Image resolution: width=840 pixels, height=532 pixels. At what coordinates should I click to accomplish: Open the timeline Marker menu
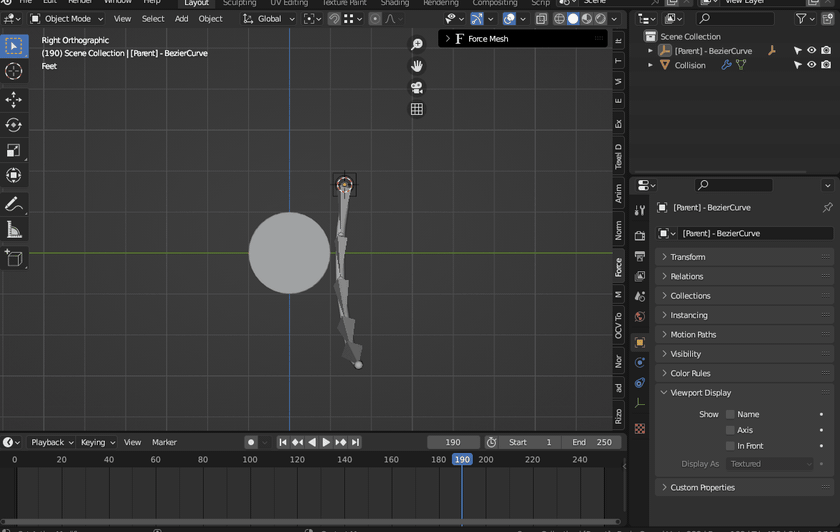coord(164,443)
